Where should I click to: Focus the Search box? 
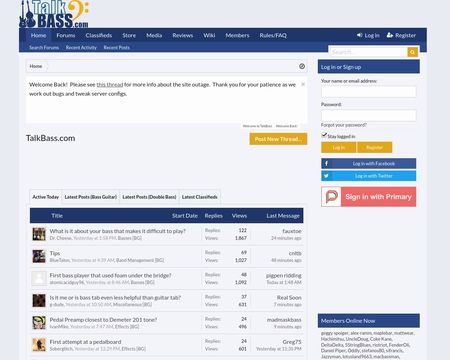click(368, 52)
